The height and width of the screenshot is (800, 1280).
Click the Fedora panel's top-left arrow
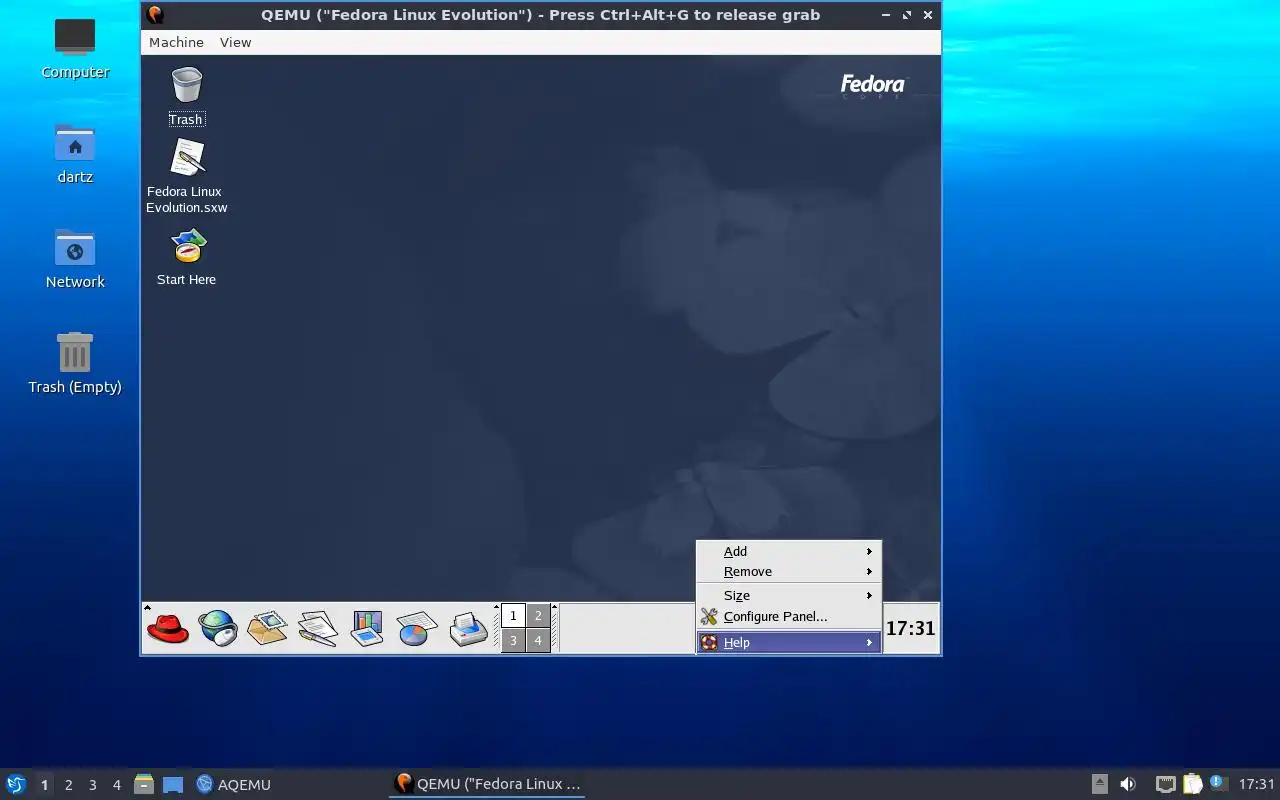(147, 608)
